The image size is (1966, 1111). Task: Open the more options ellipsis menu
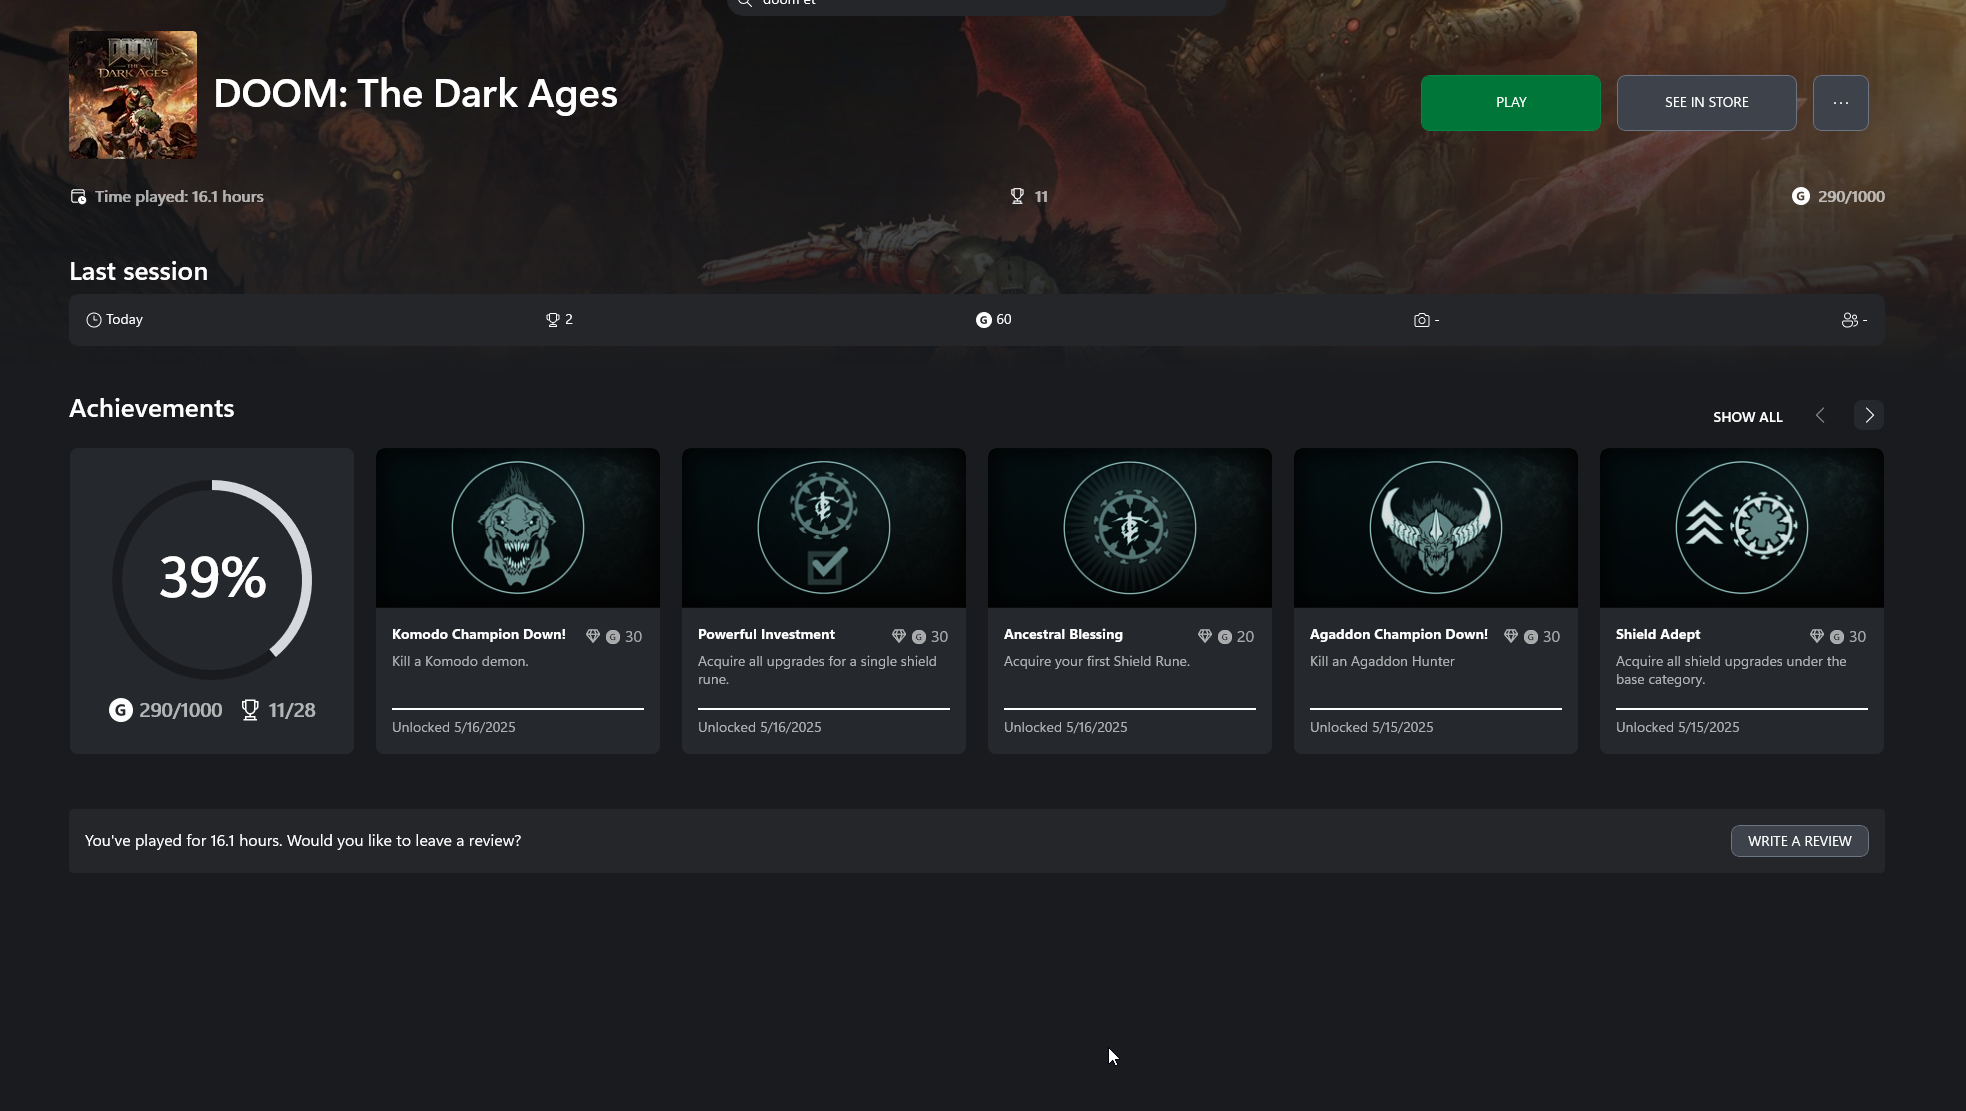click(1840, 103)
